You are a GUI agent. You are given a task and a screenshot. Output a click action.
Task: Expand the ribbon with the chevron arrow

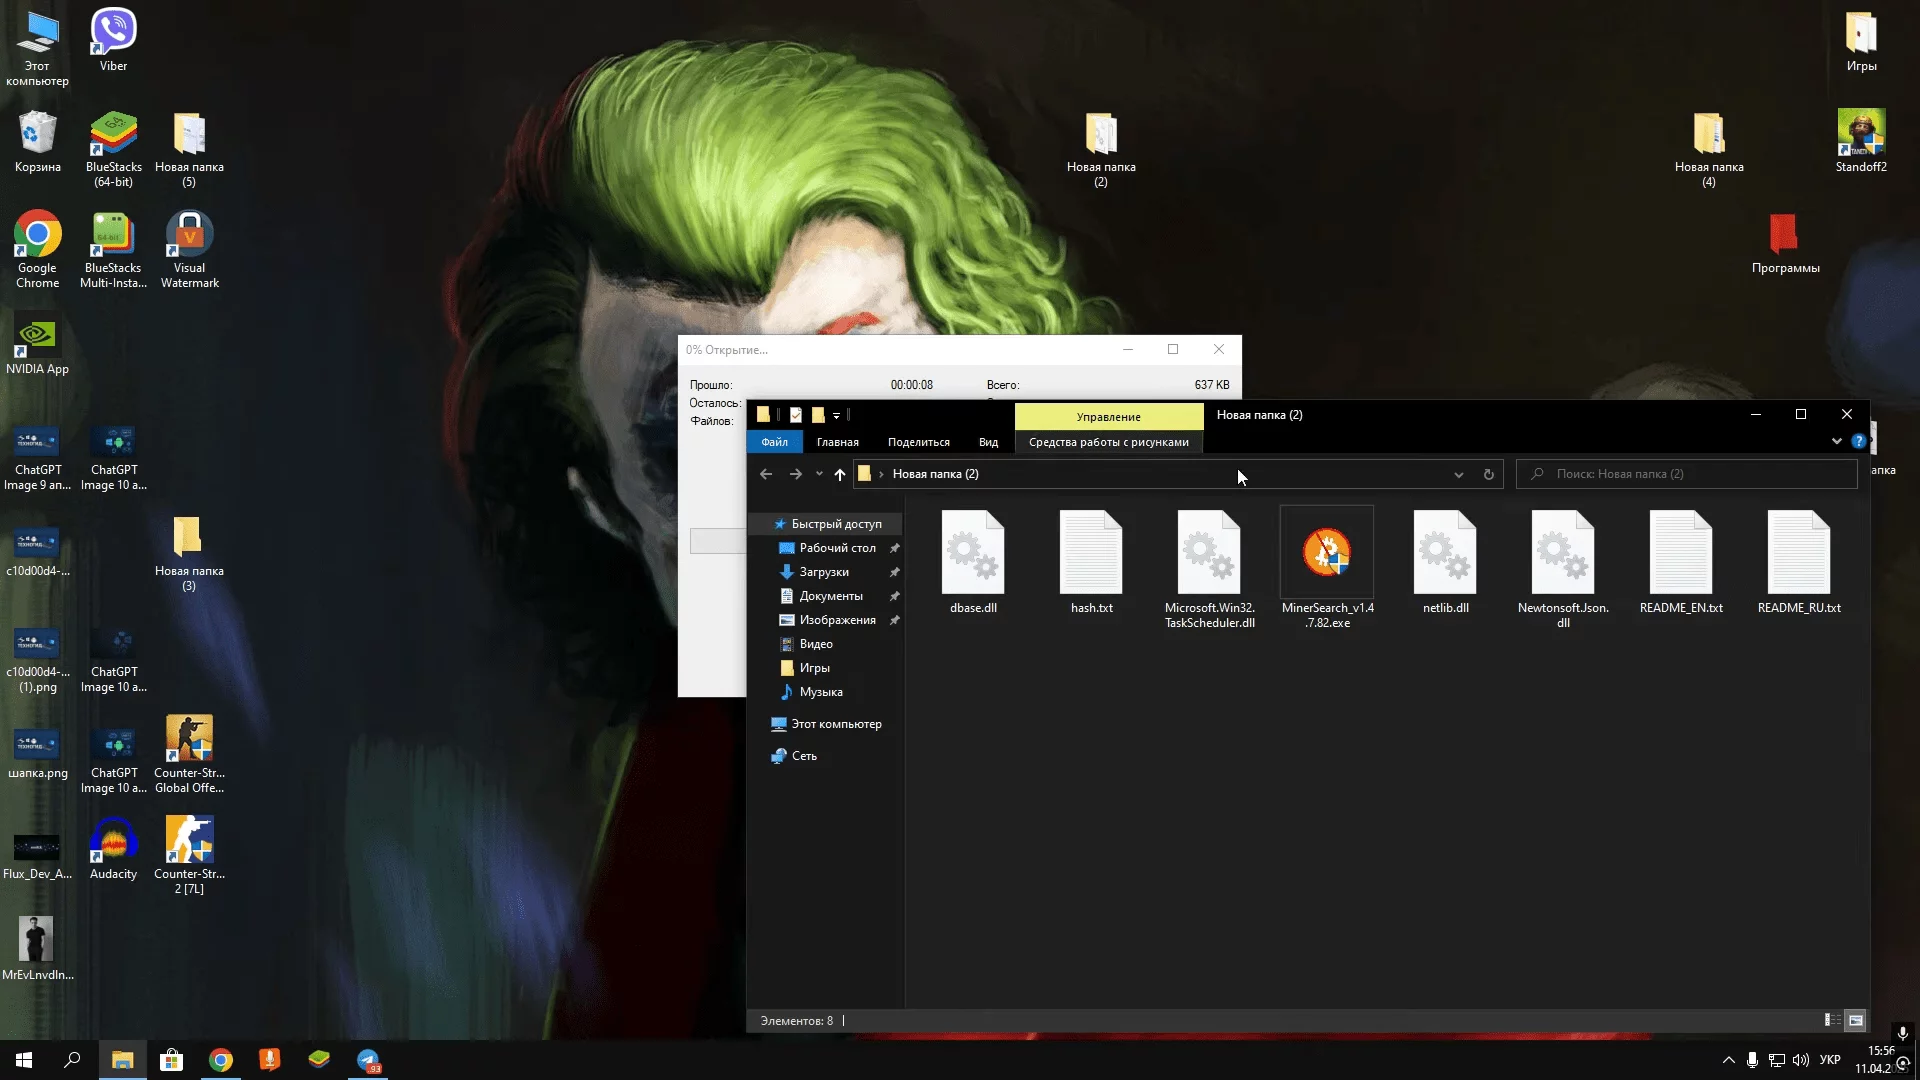pyautogui.click(x=1836, y=441)
